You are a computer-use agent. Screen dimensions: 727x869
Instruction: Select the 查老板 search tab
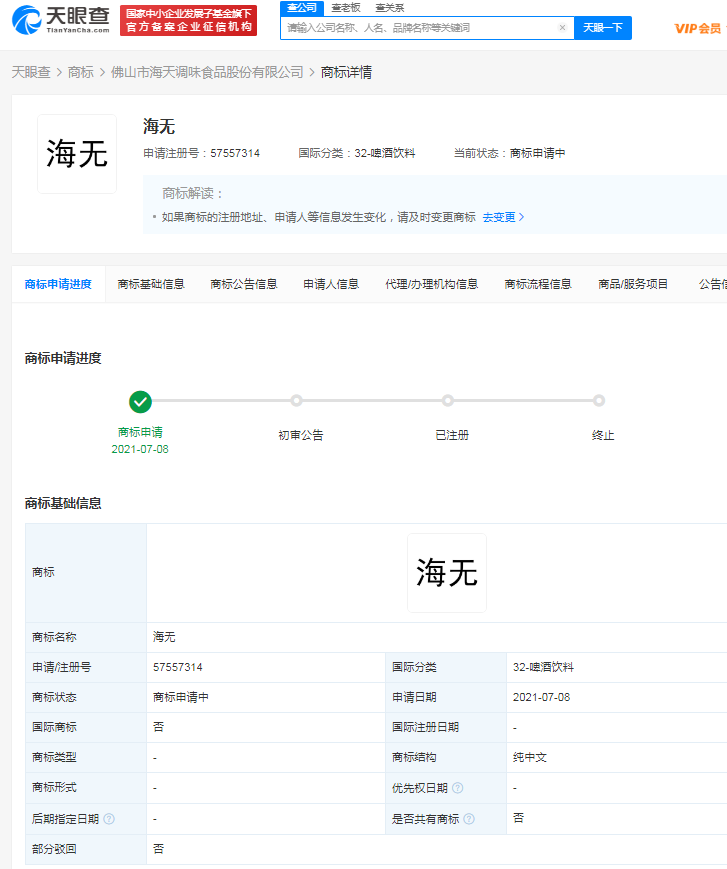click(346, 8)
